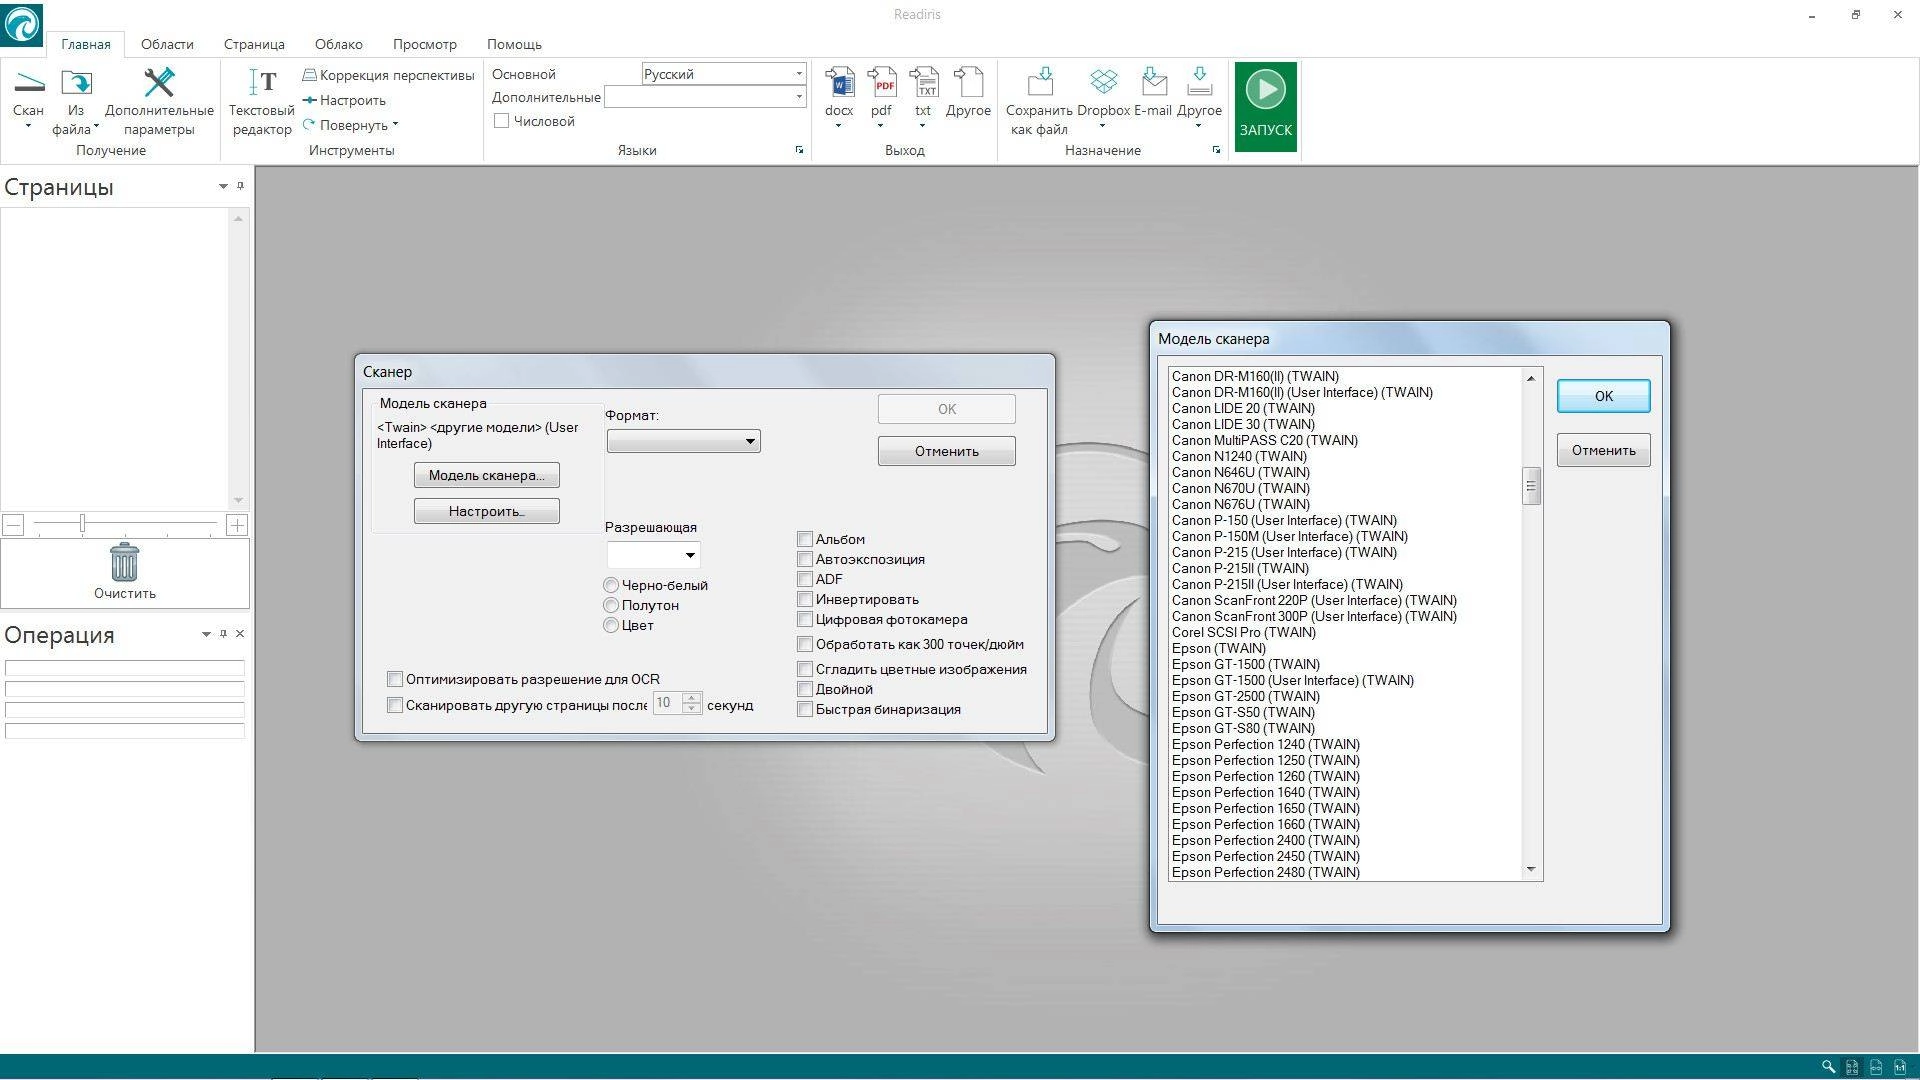Click the Настроить deskew tool

coord(344,100)
